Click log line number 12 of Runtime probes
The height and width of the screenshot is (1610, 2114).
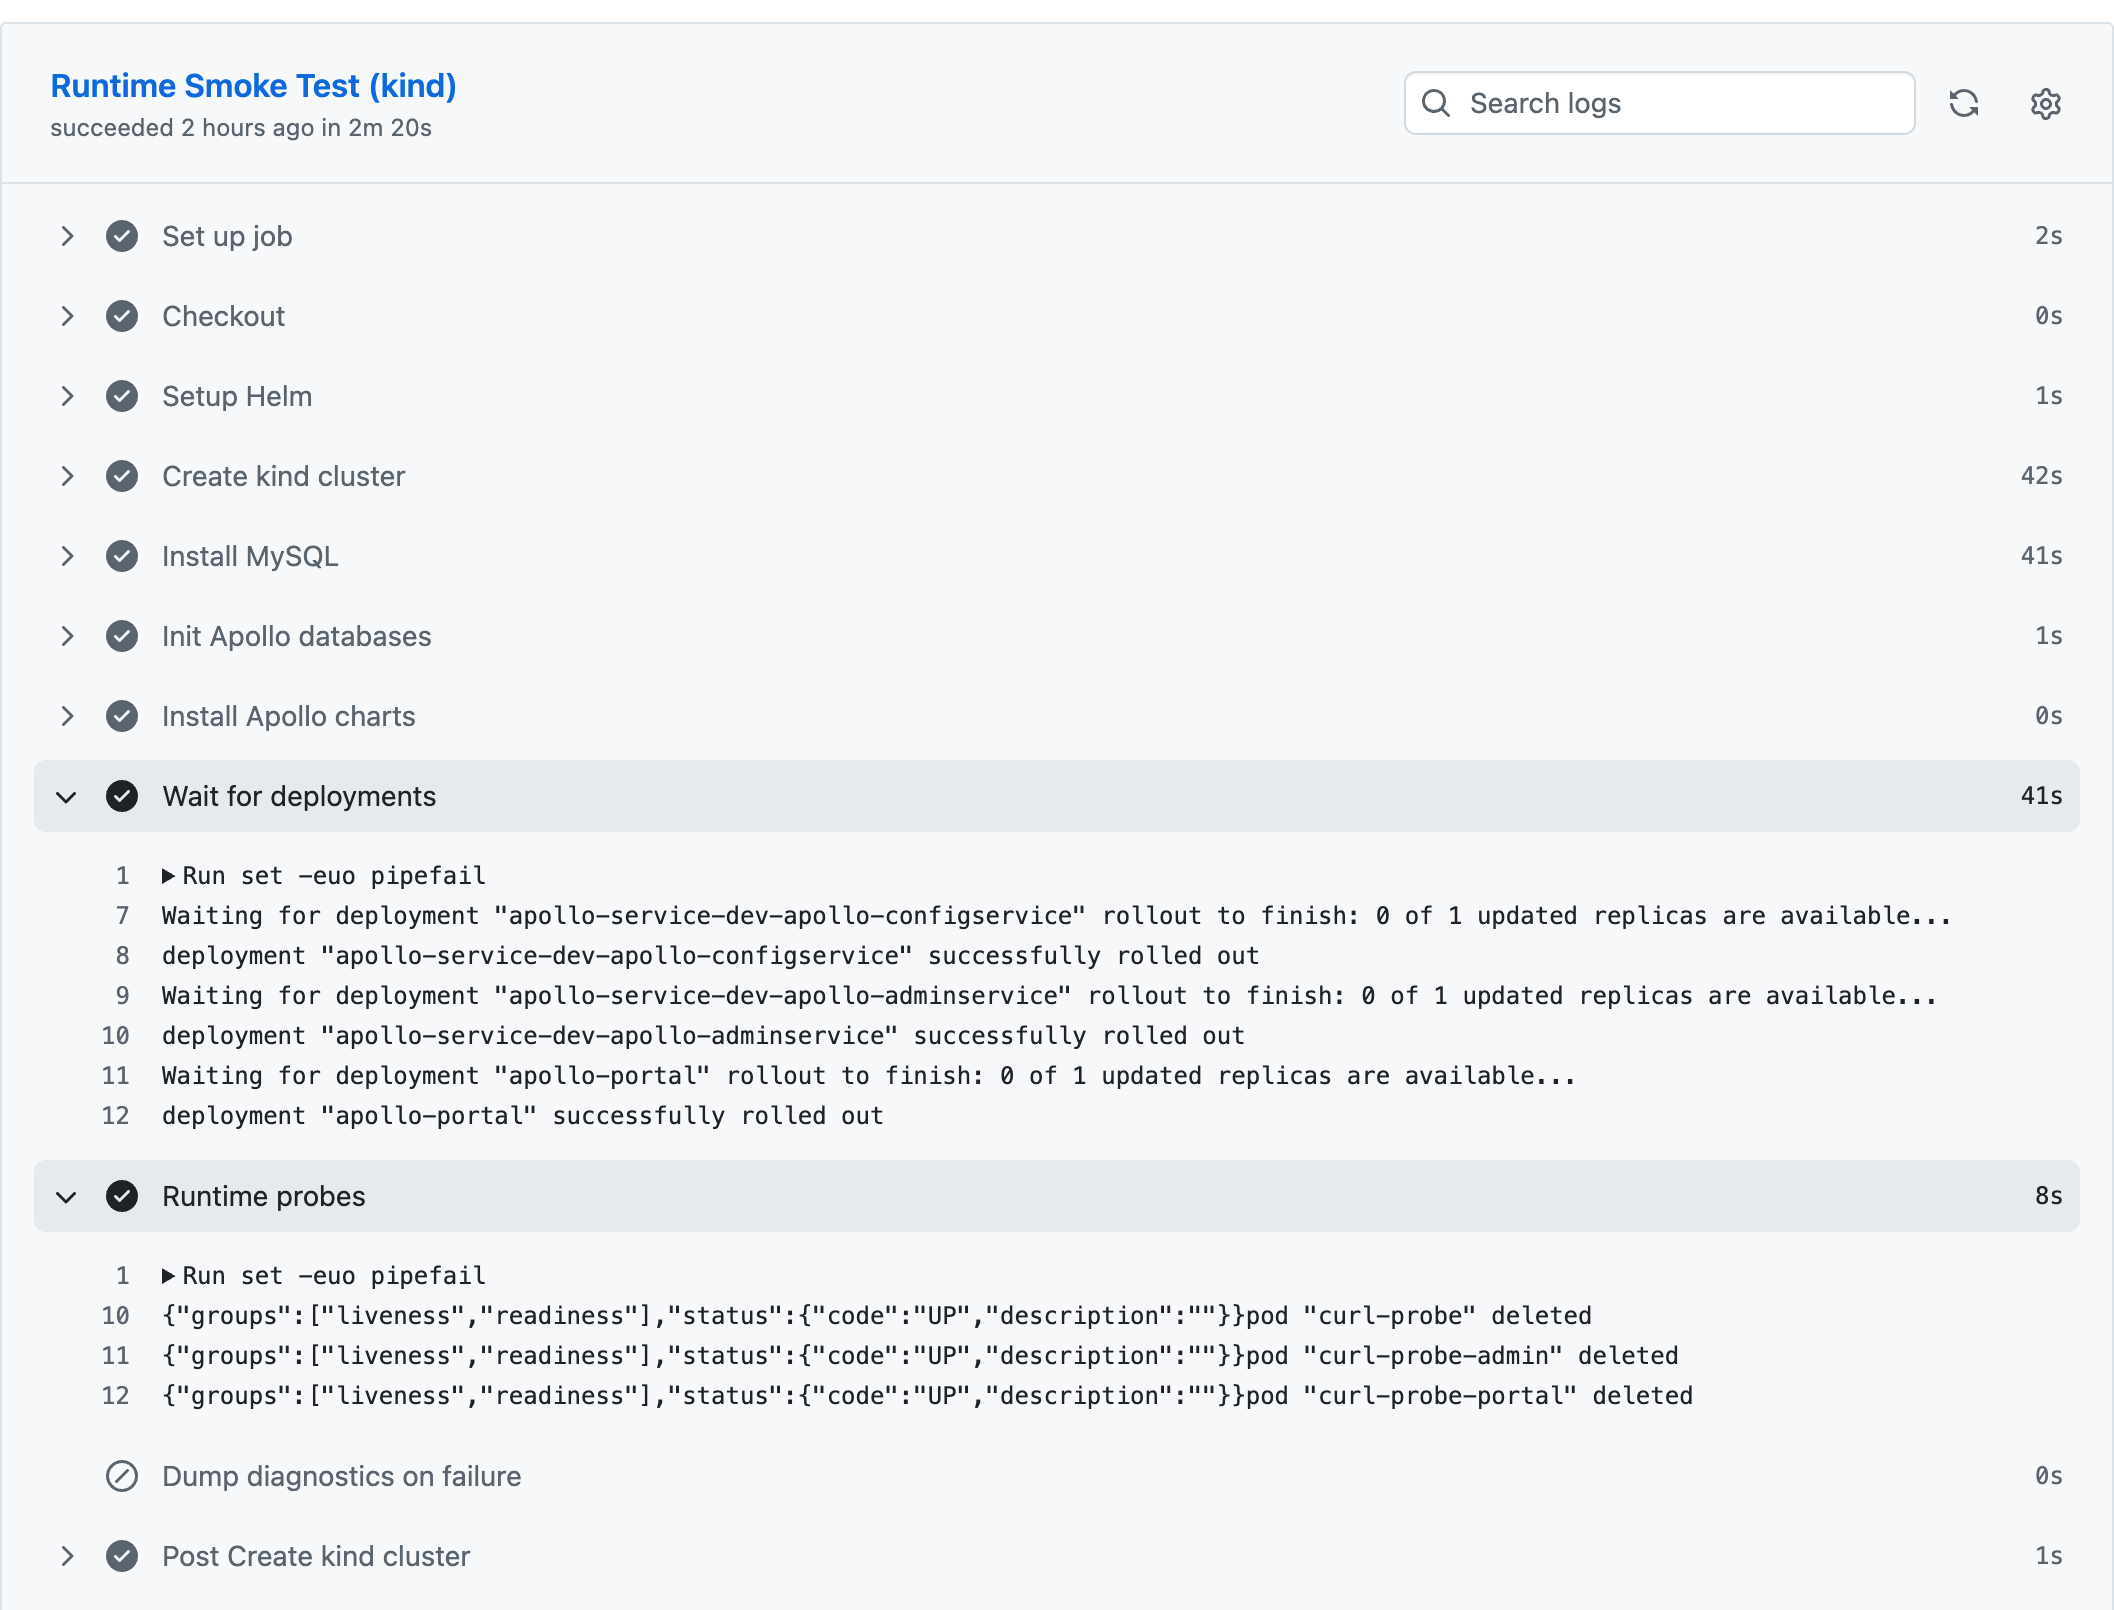tap(116, 1396)
